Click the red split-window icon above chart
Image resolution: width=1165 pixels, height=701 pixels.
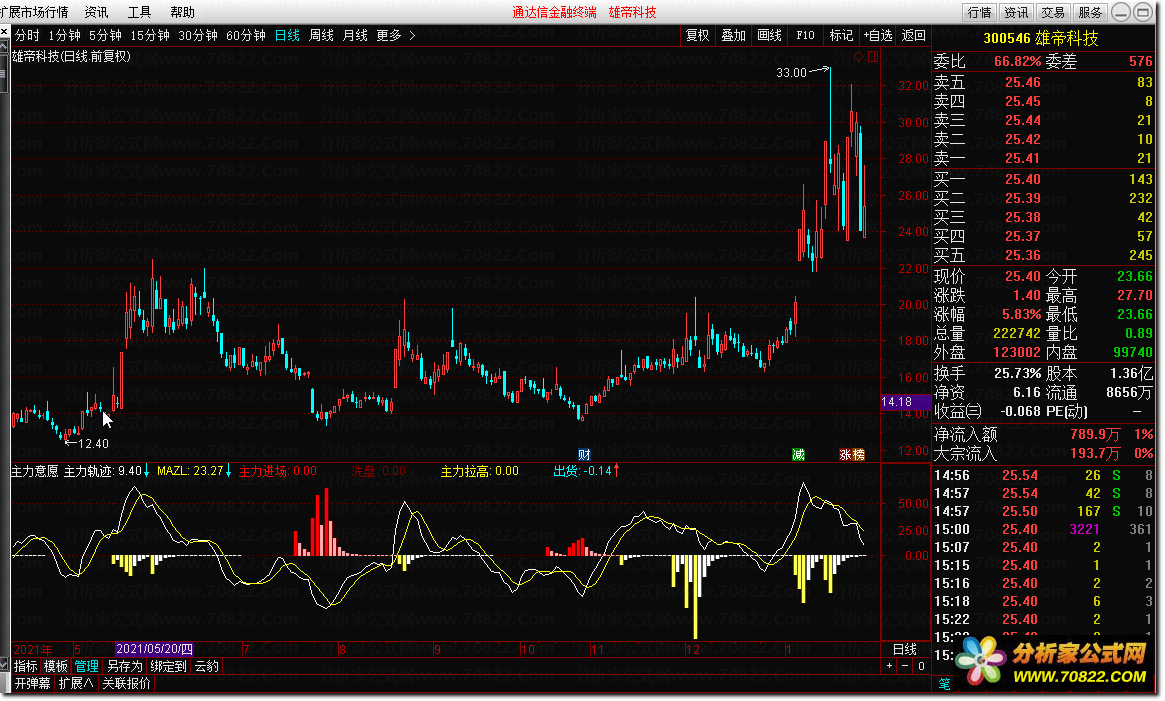tap(873, 56)
